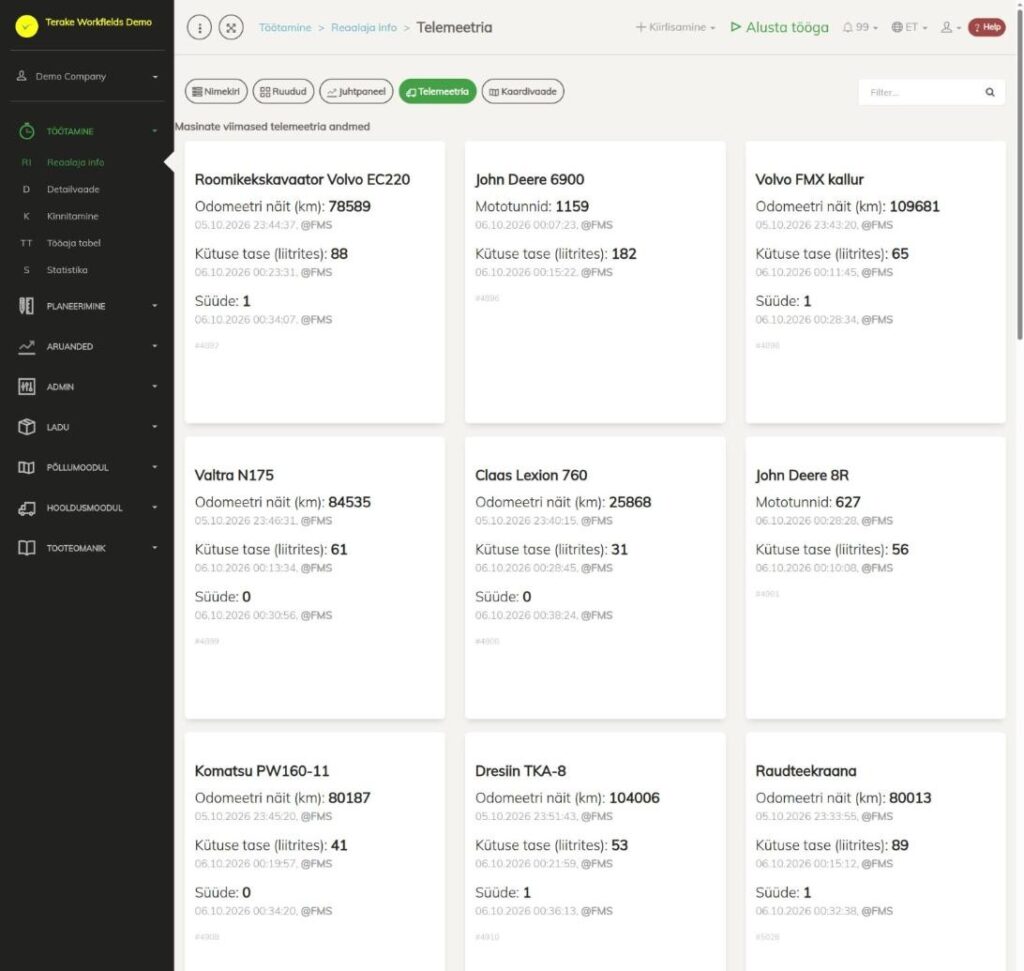Switch to the Ruudud grid view
The height and width of the screenshot is (971, 1024).
pos(283,91)
